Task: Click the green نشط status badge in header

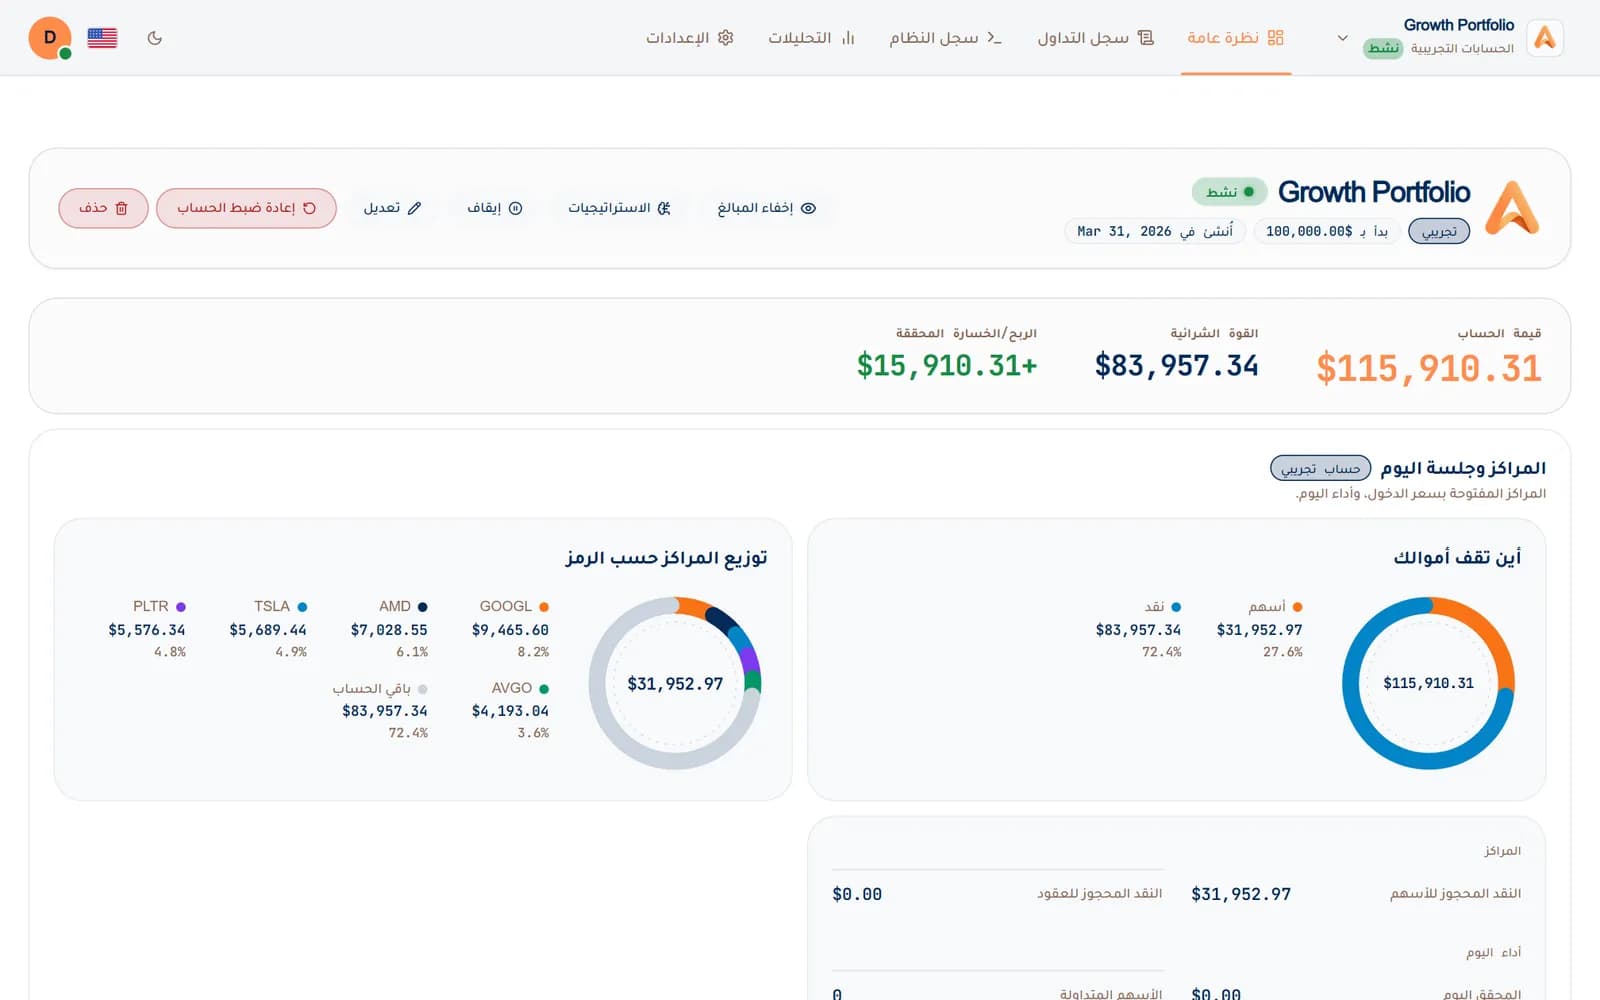Action: tap(1229, 191)
